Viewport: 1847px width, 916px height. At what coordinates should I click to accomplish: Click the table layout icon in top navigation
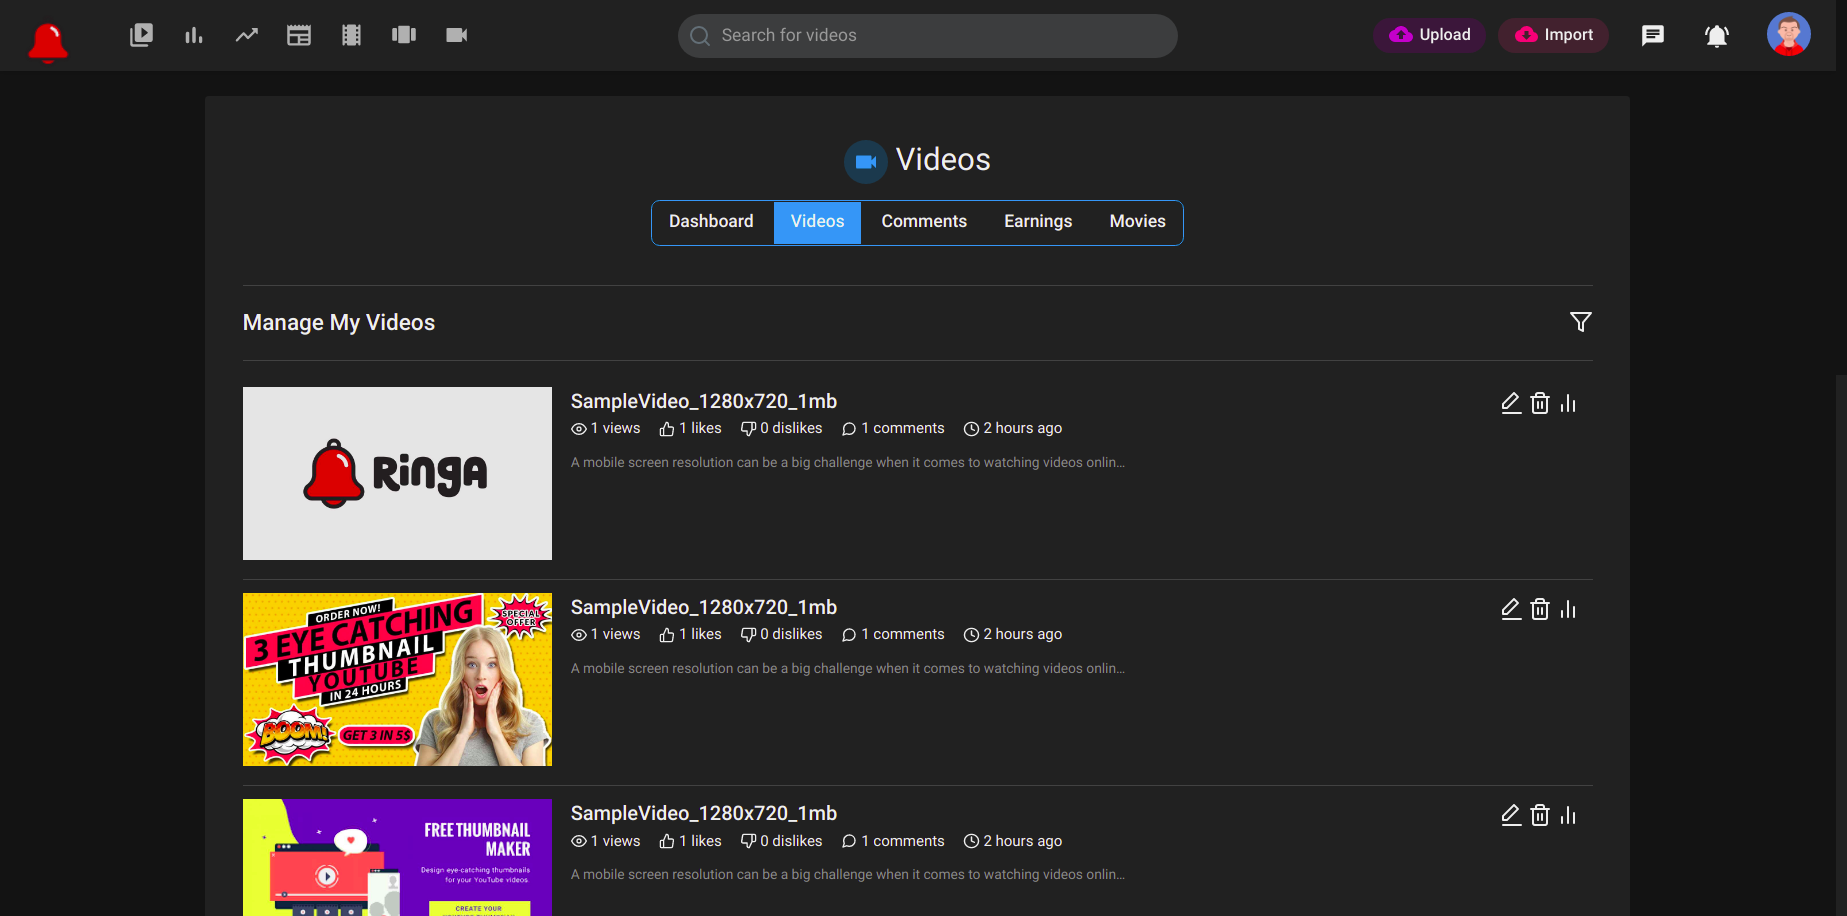tap(299, 35)
